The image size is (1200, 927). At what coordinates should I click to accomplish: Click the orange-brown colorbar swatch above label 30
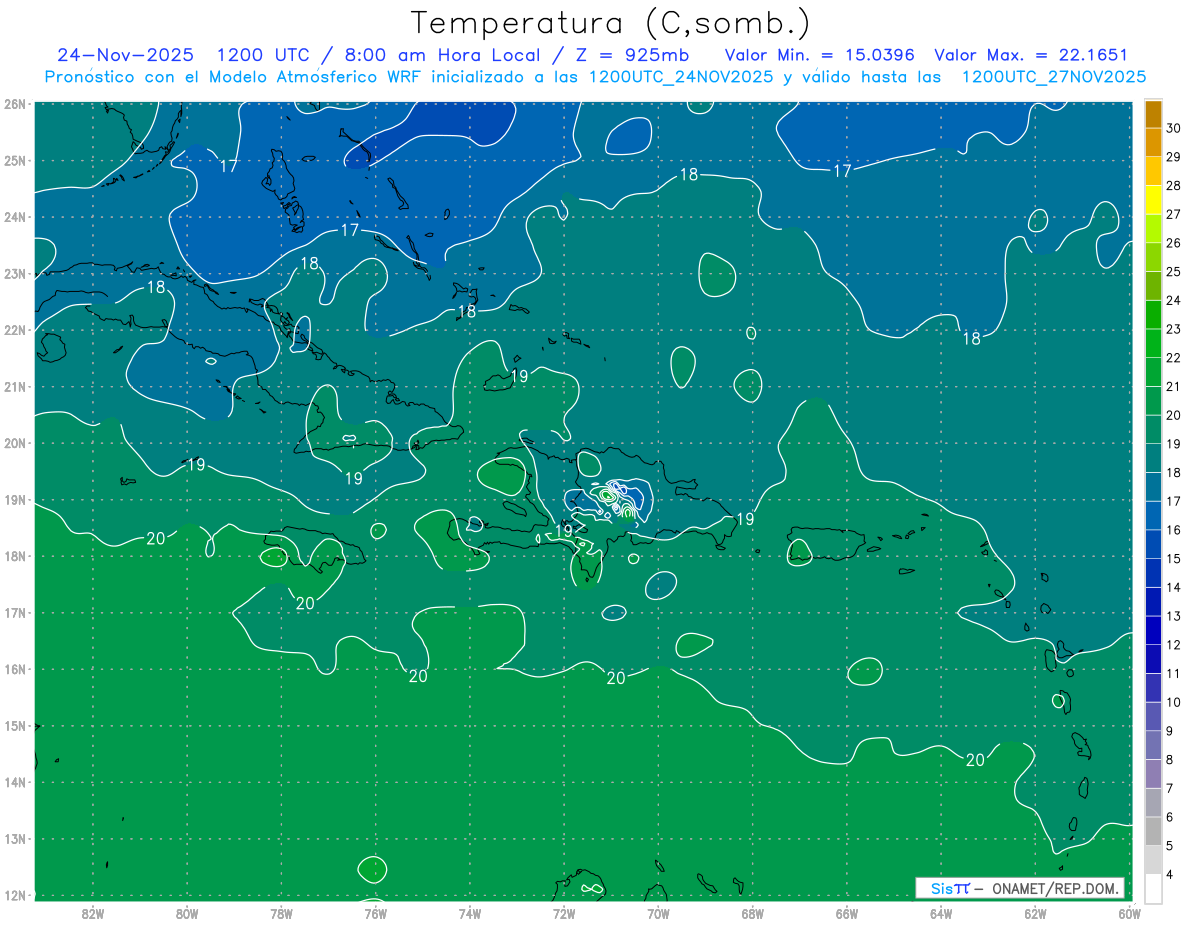point(1153,114)
